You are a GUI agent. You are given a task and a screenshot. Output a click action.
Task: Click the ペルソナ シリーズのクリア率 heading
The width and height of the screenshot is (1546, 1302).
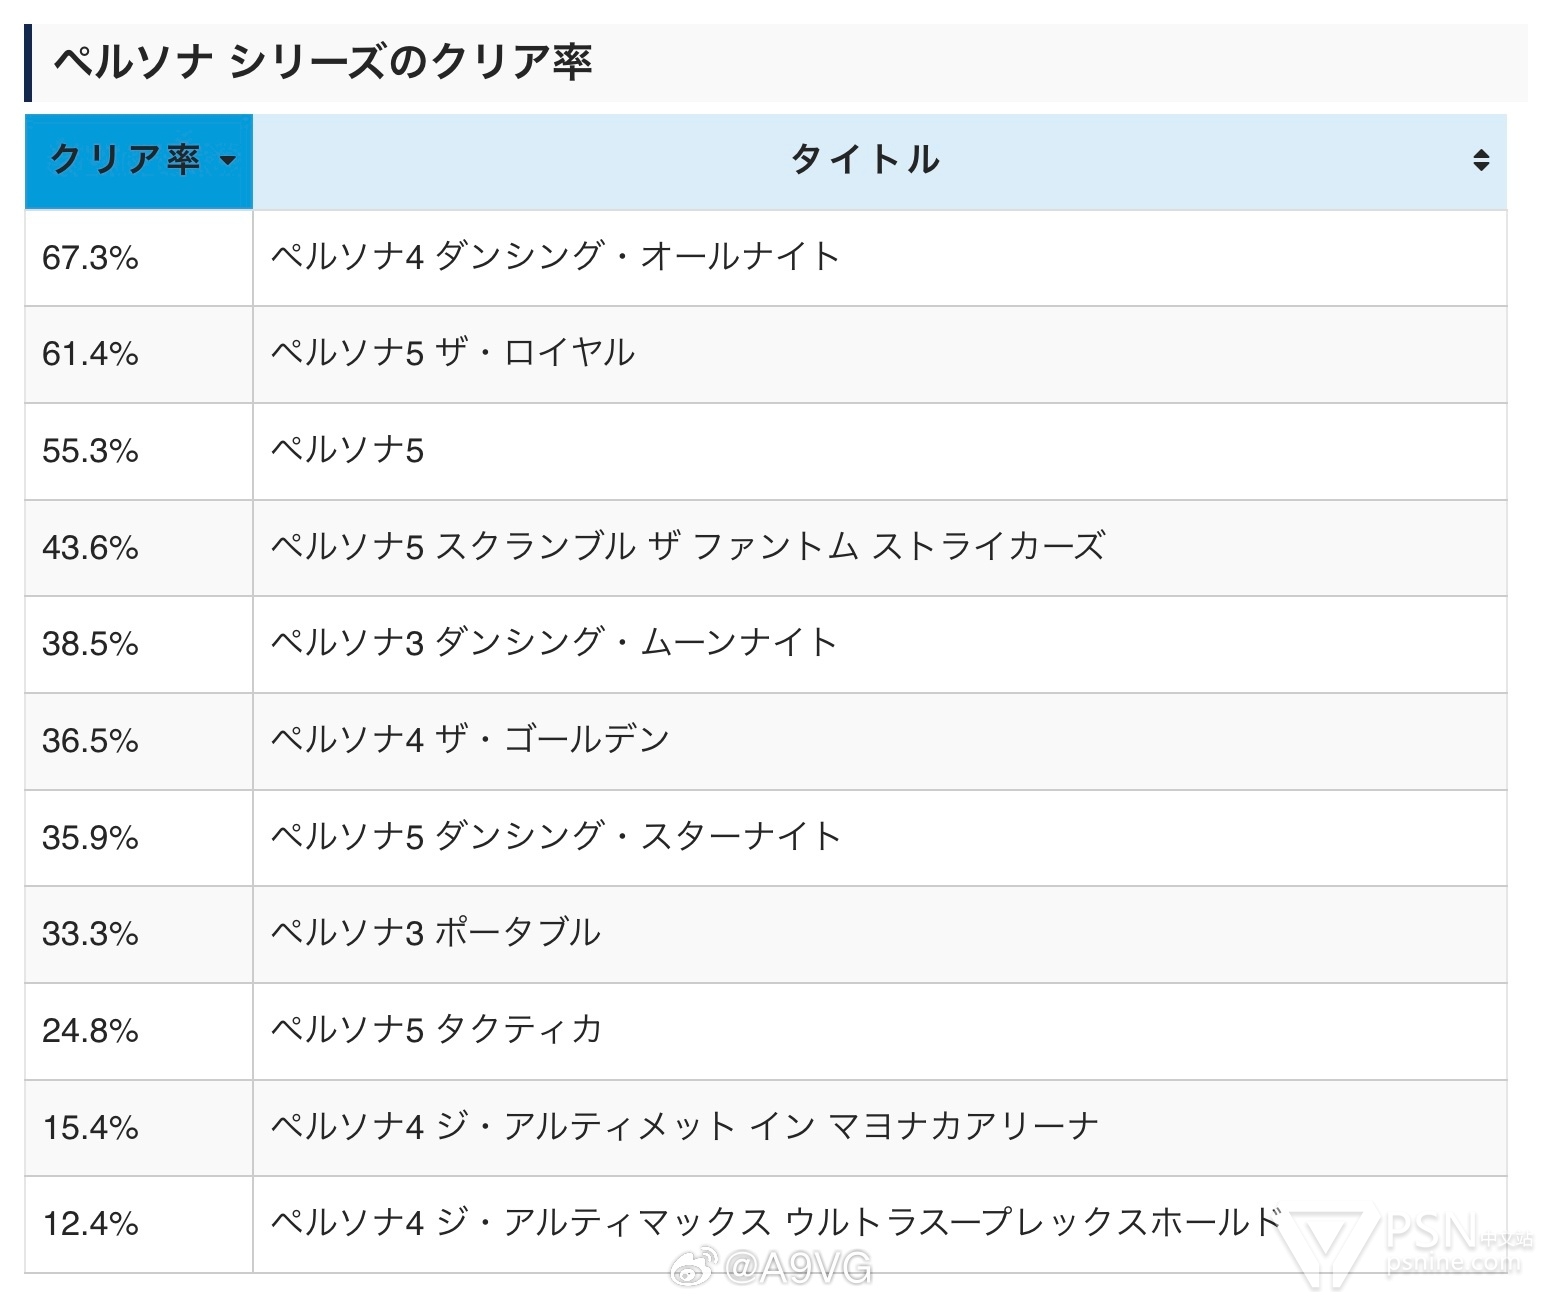tap(322, 62)
